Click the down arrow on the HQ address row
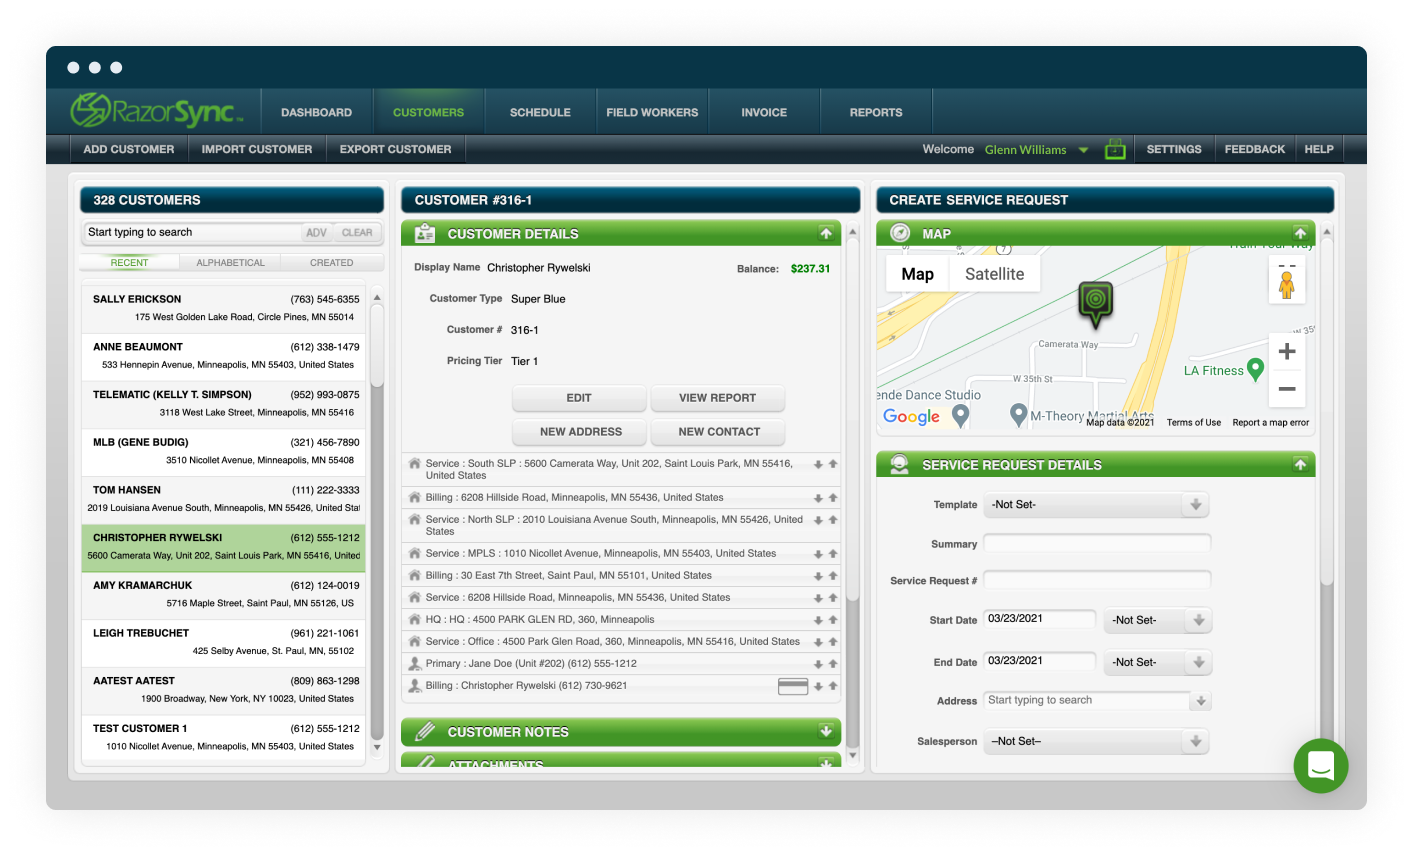1413x856 pixels. coord(818,619)
